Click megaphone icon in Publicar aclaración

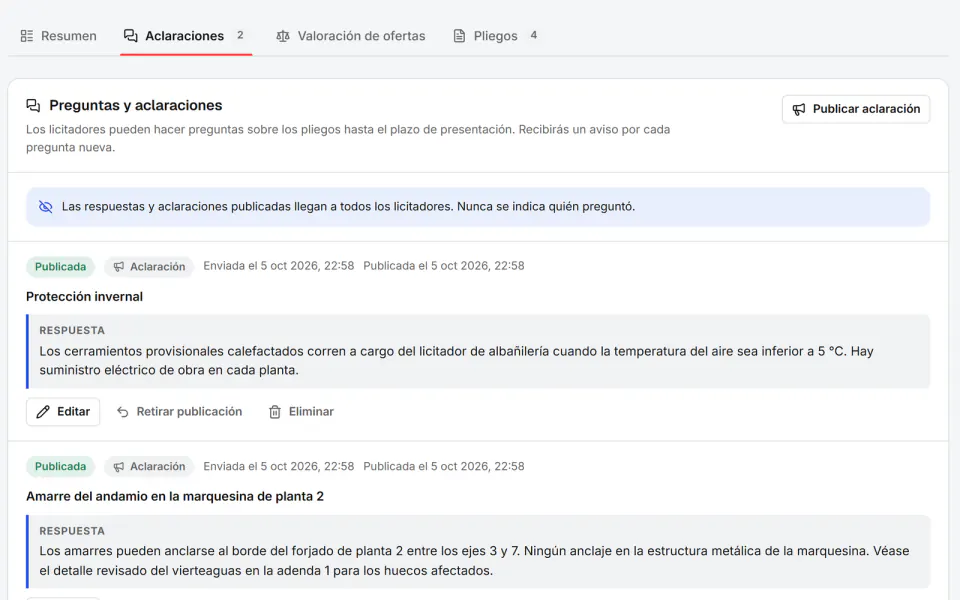point(799,110)
